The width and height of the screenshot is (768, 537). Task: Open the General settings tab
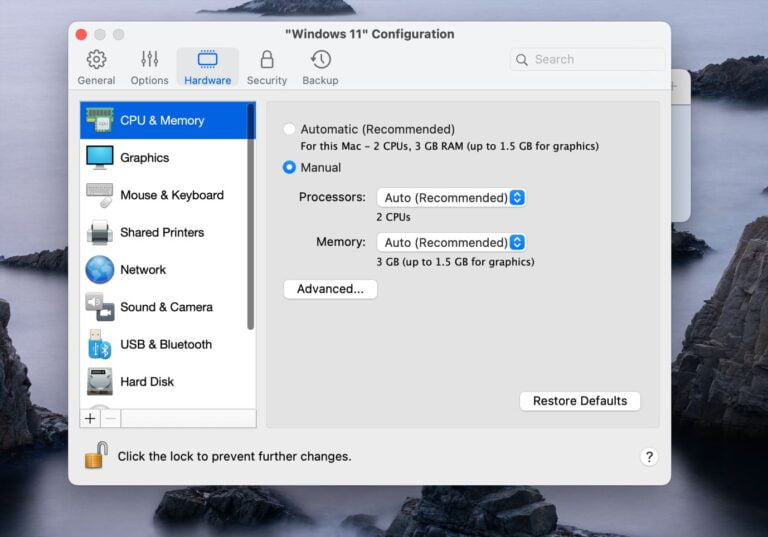(x=96, y=67)
